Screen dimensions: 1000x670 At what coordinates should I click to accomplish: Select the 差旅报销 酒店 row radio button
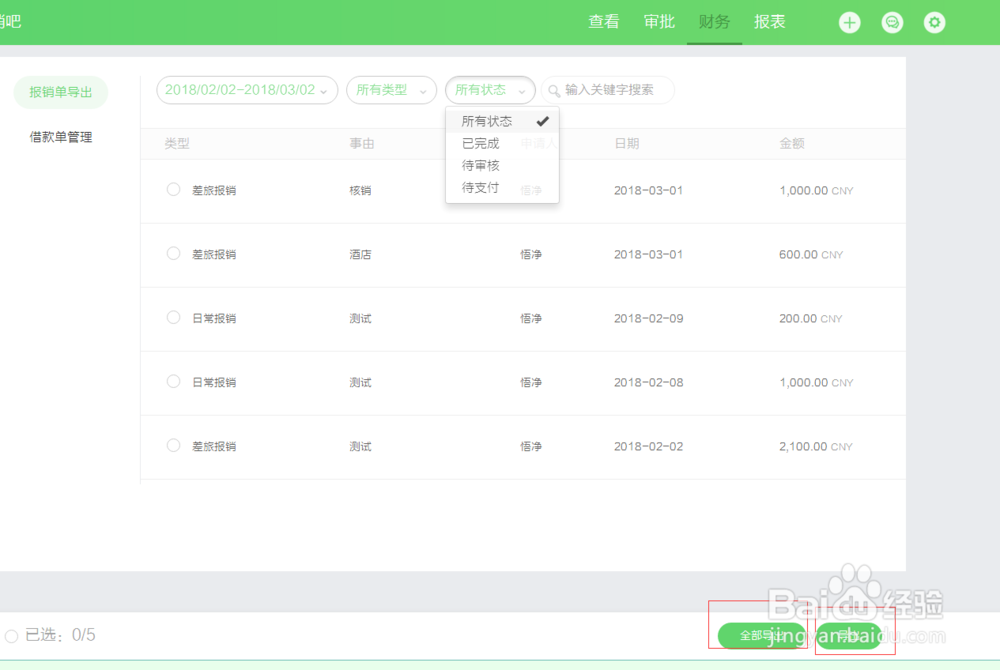click(173, 253)
